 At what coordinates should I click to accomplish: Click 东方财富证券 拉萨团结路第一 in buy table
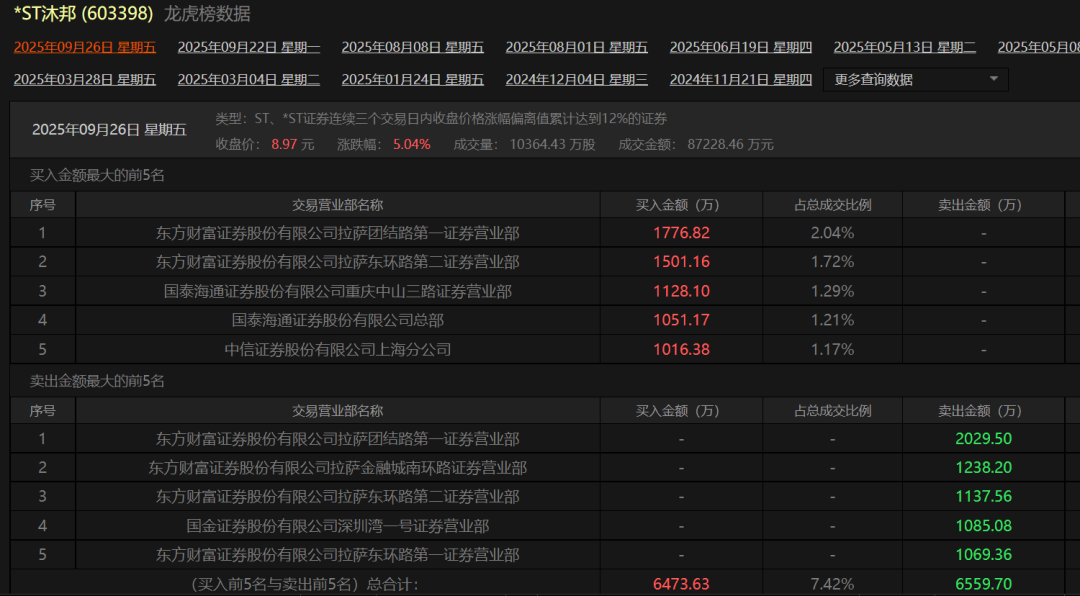338,233
